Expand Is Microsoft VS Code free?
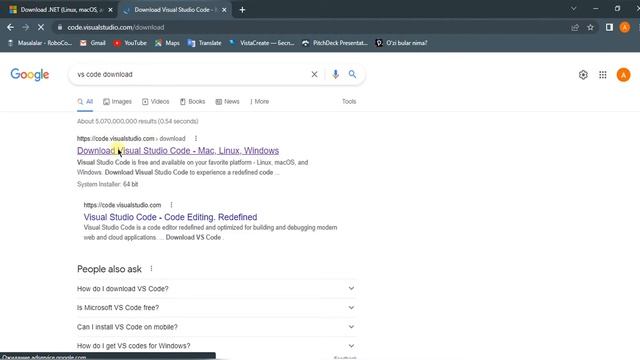Viewport: 640px width, 360px height. coord(216,308)
